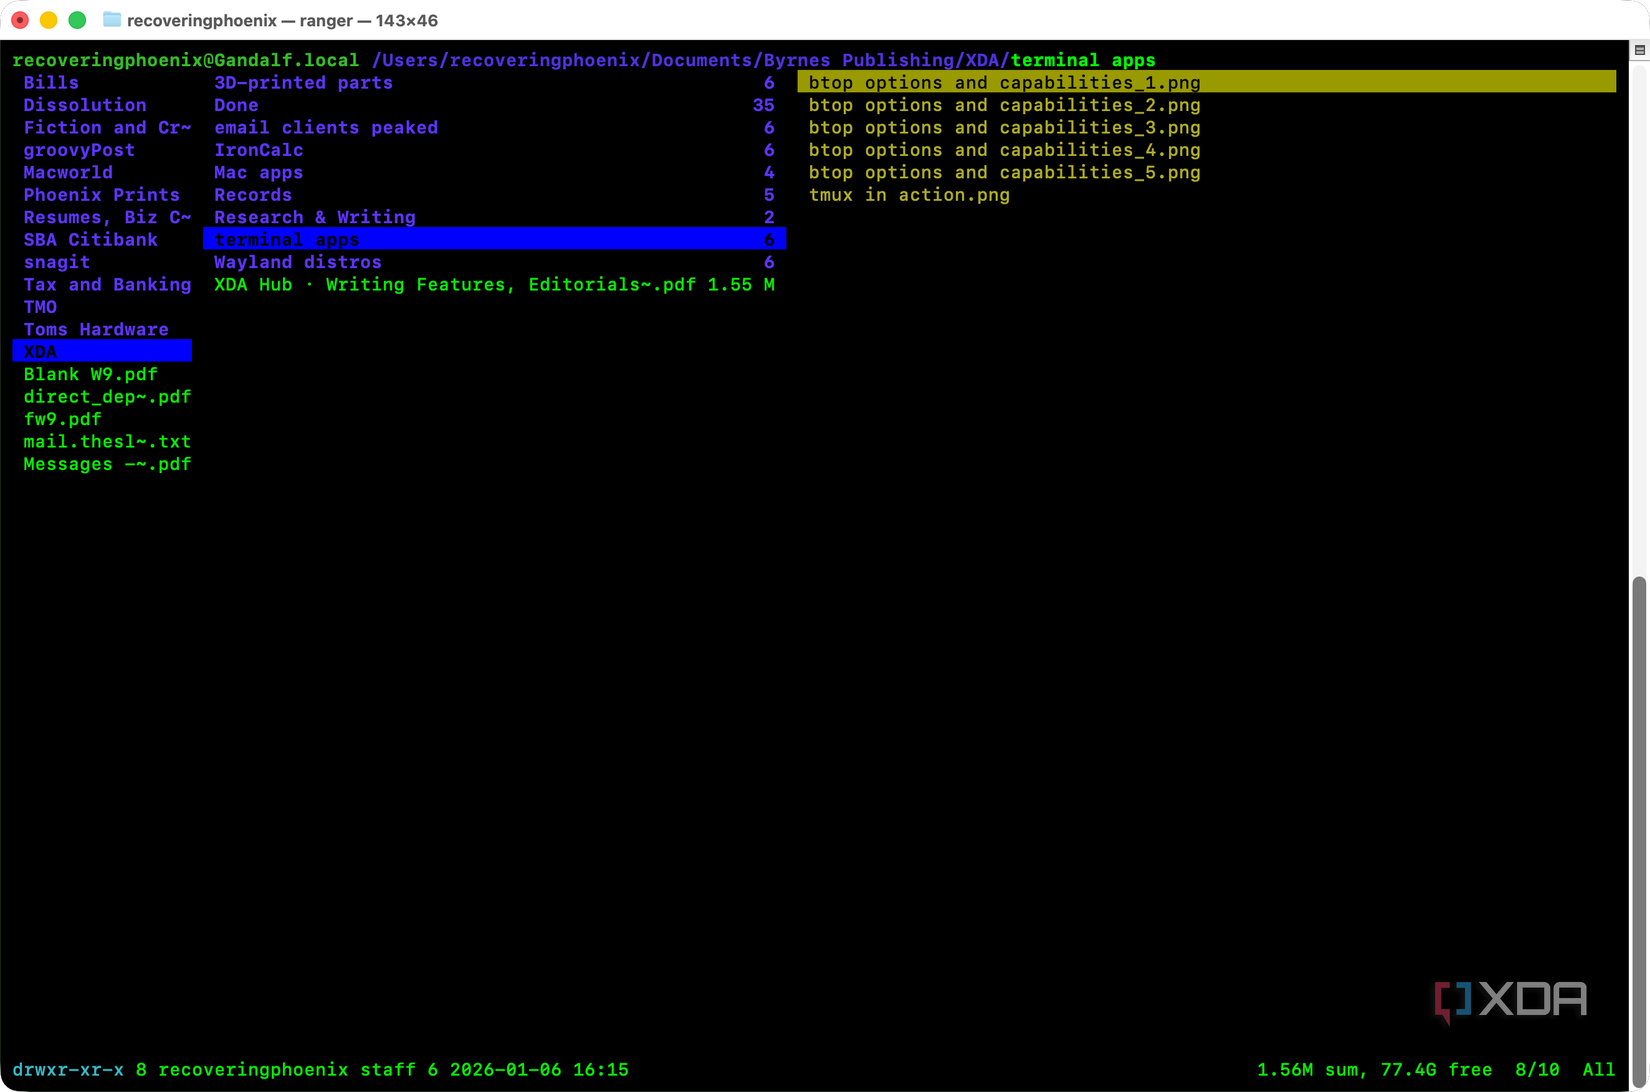Open the Records folder
Screen dimensions: 1650x1092
click(x=494, y=195)
